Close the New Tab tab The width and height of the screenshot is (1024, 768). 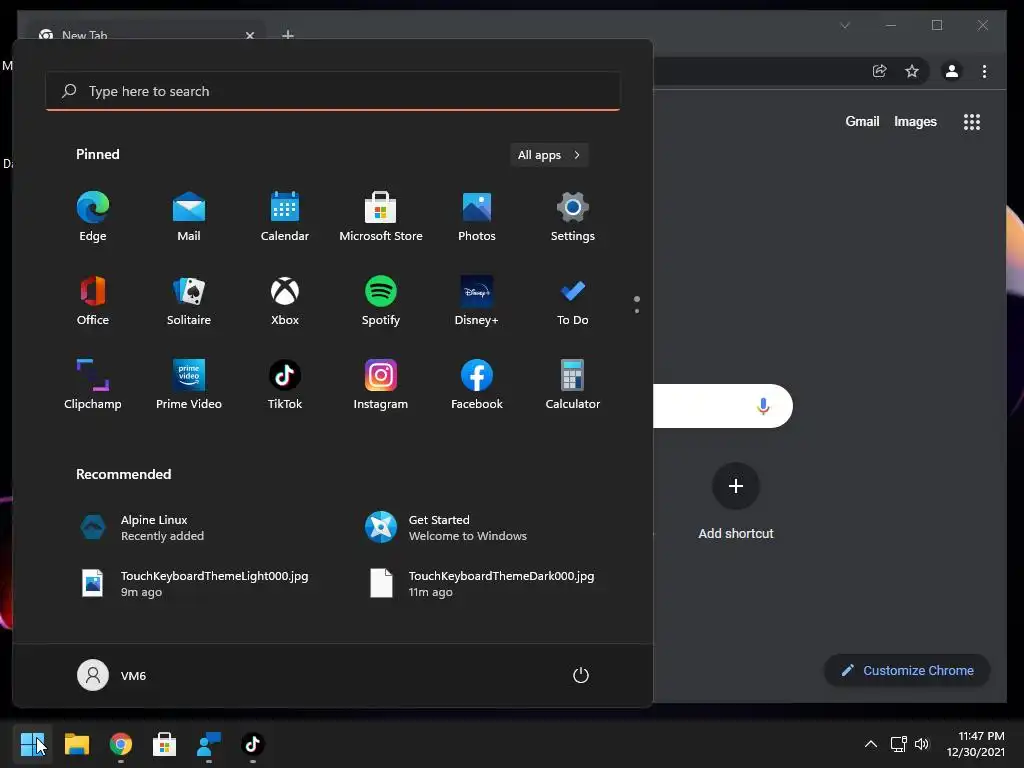click(x=249, y=35)
